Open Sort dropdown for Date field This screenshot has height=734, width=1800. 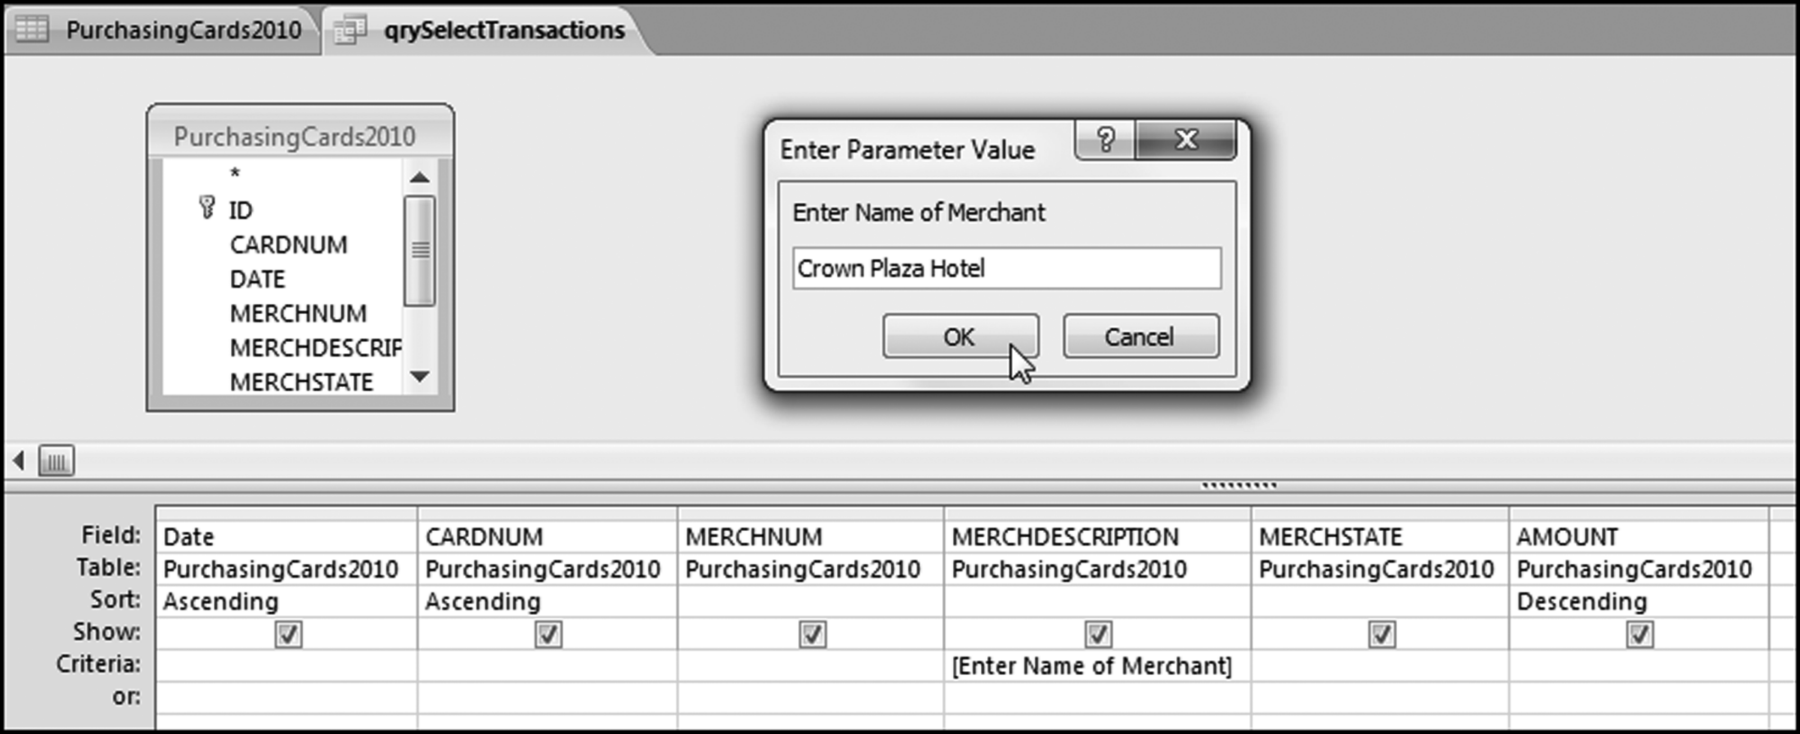286,601
